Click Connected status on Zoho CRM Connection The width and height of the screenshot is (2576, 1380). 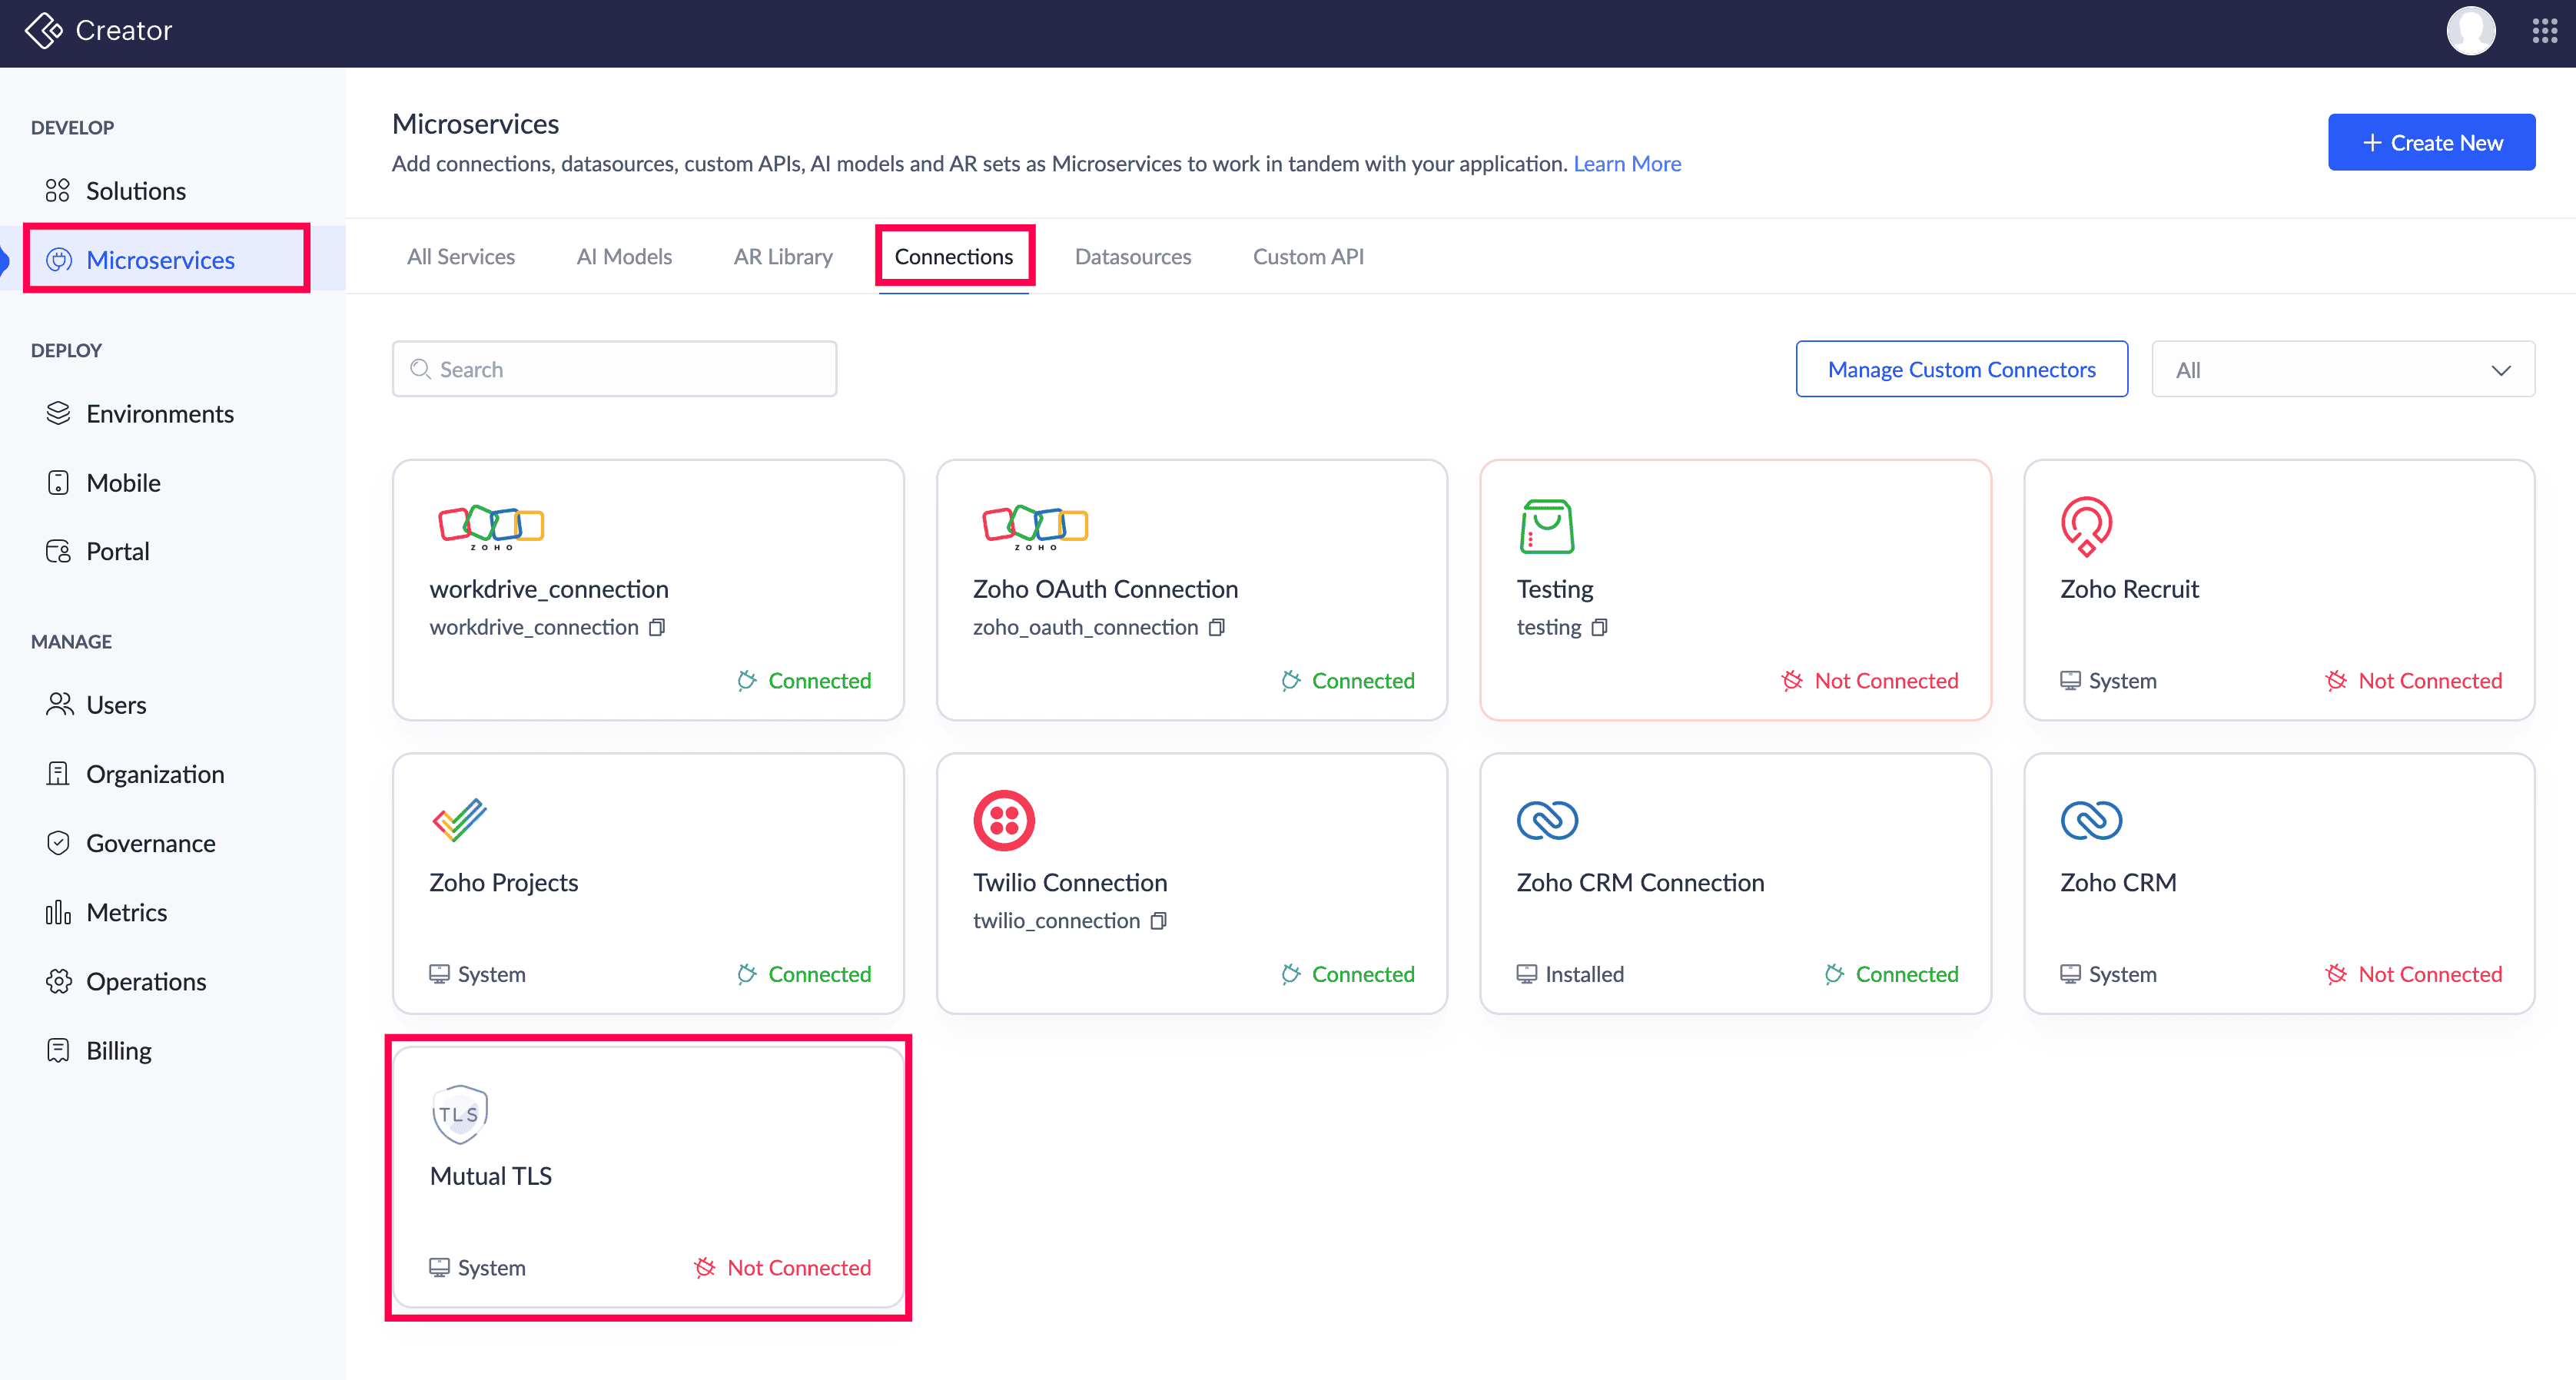1892,973
